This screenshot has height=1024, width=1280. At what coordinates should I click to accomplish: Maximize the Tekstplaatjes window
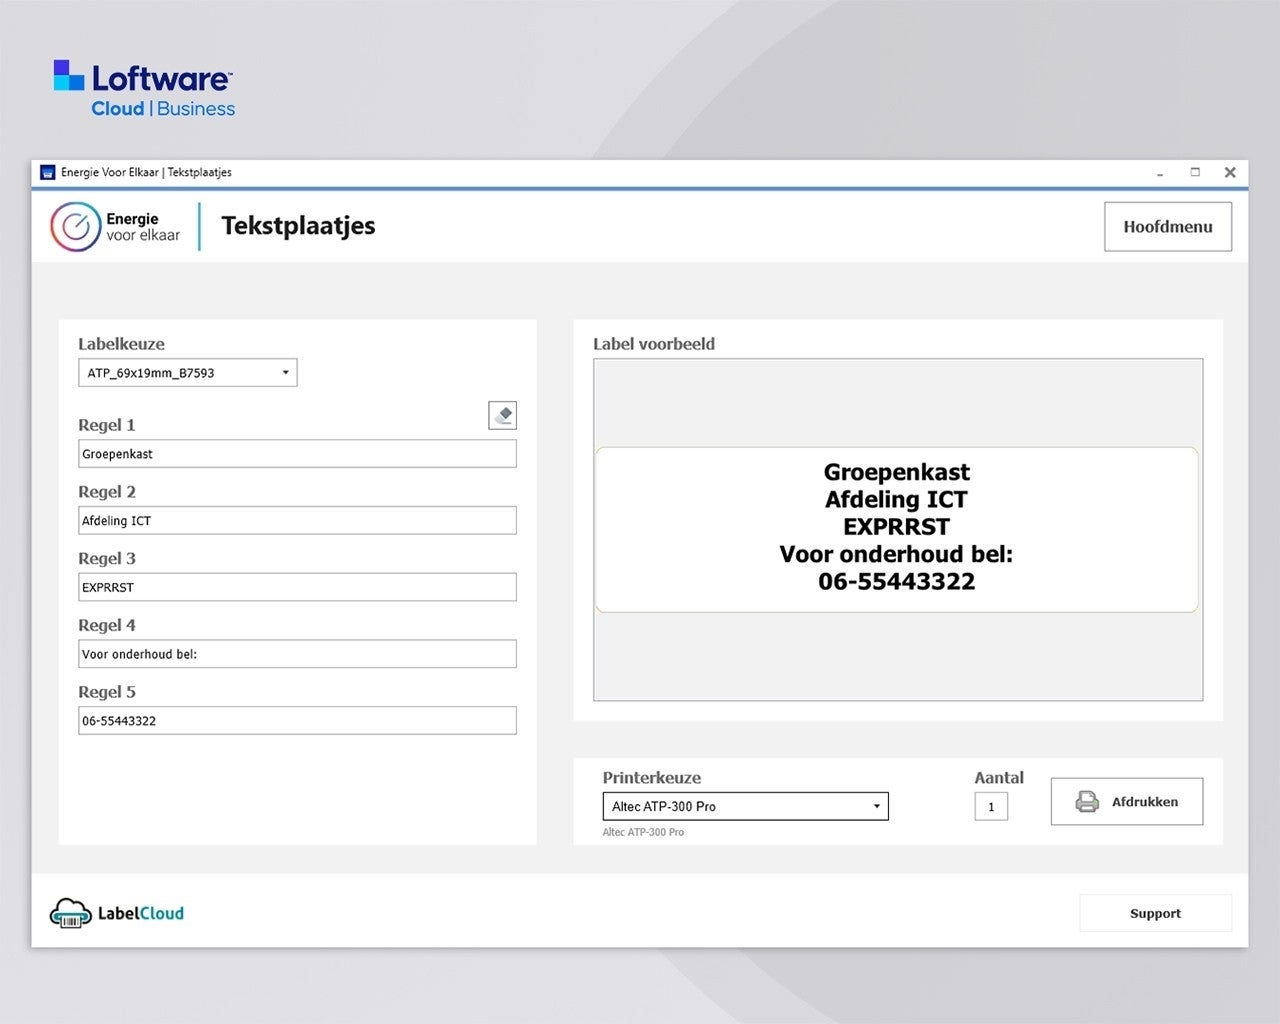coord(1195,172)
